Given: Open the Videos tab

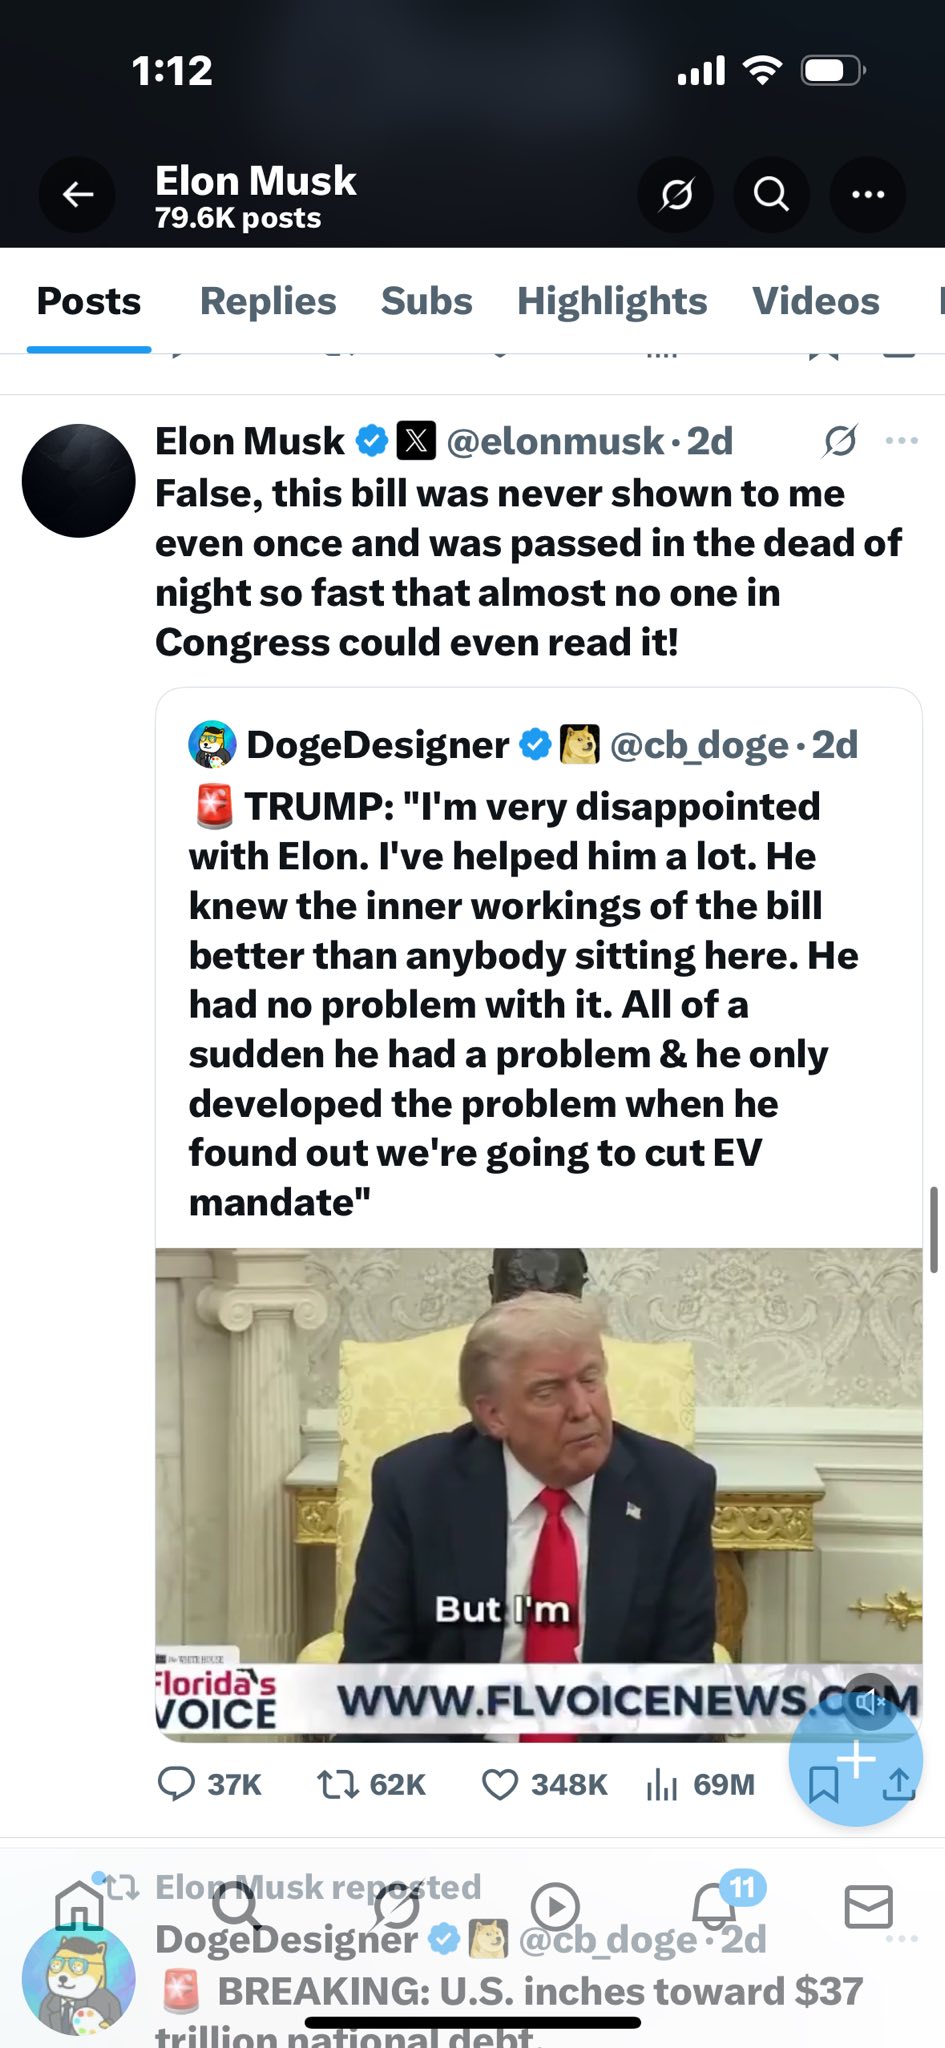Looking at the screenshot, I should pyautogui.click(x=815, y=301).
